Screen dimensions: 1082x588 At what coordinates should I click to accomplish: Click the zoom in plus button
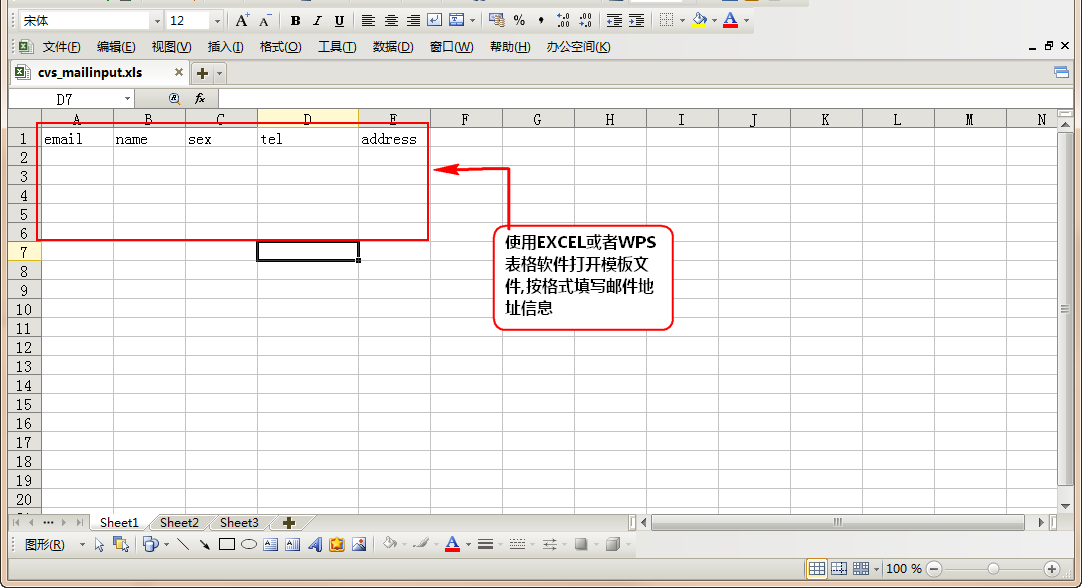click(1051, 569)
